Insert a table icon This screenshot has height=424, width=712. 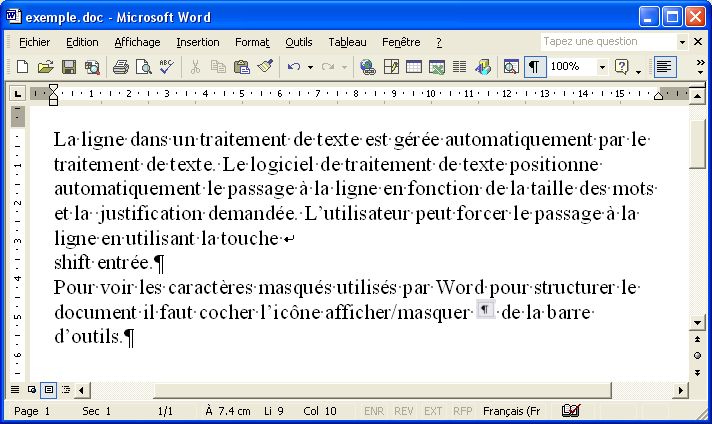(414, 67)
